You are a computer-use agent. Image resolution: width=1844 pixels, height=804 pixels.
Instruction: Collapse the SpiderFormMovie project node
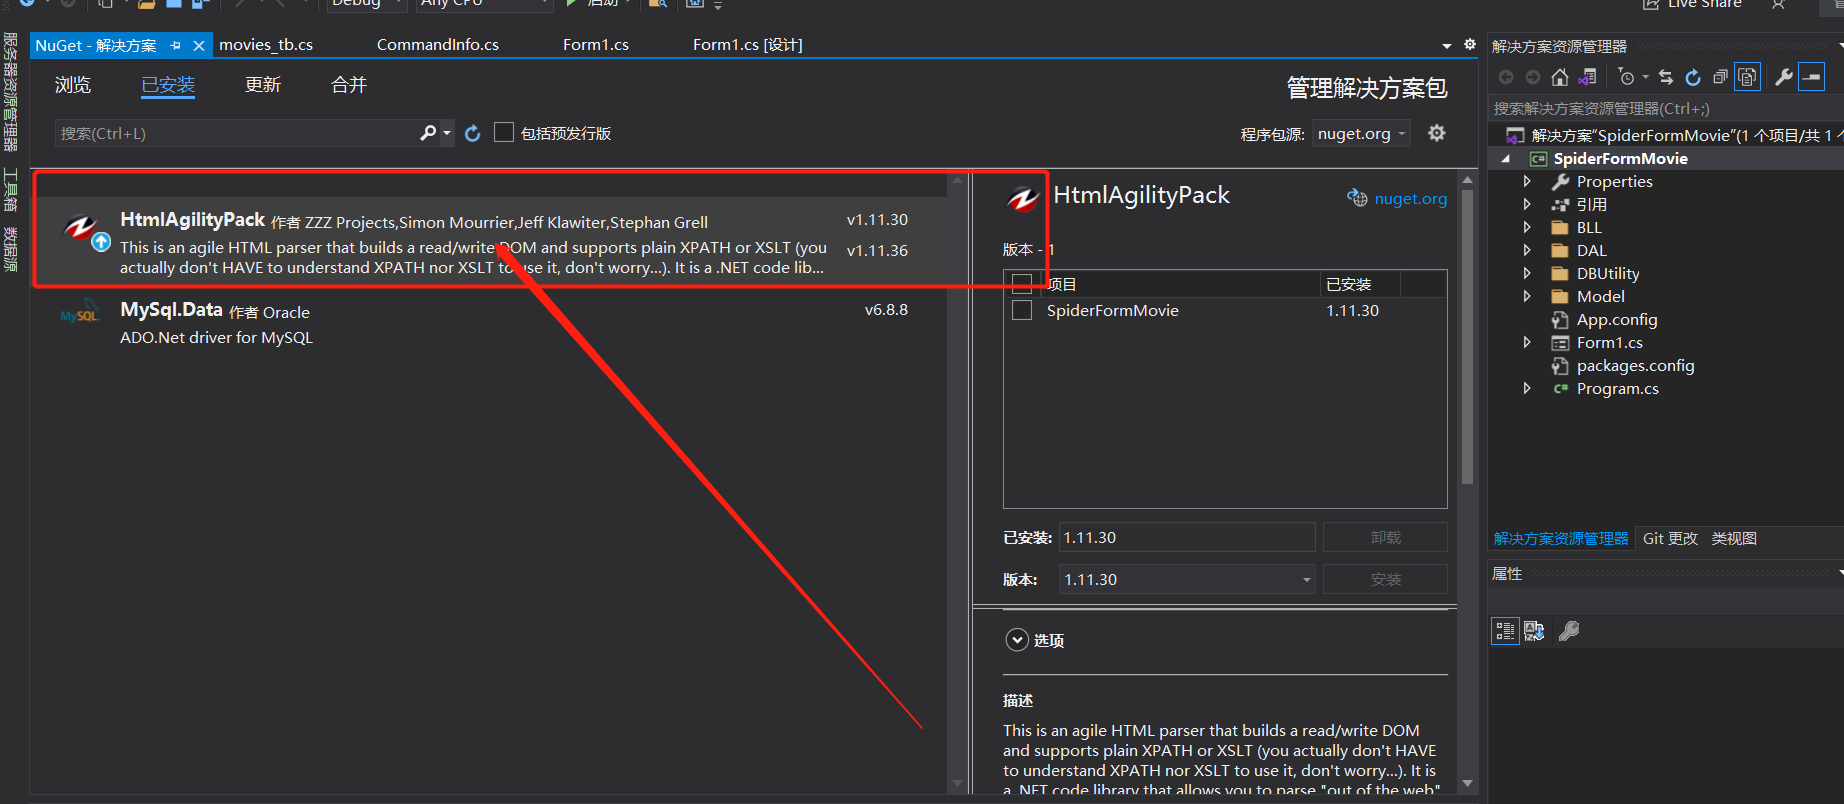tap(1506, 158)
